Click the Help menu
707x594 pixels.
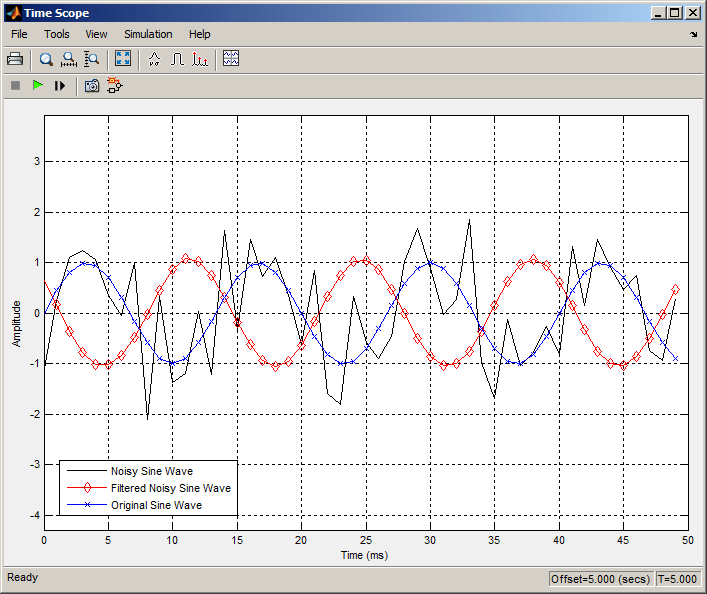coord(200,34)
